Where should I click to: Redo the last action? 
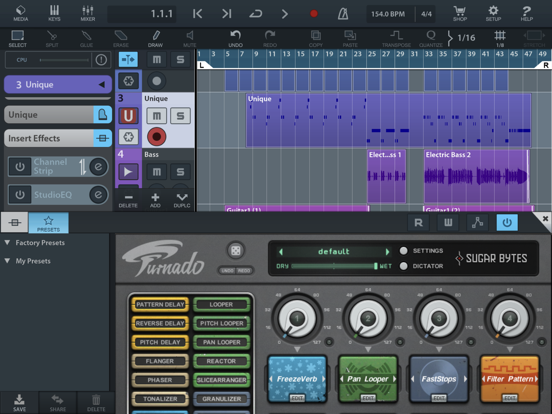tap(270, 38)
